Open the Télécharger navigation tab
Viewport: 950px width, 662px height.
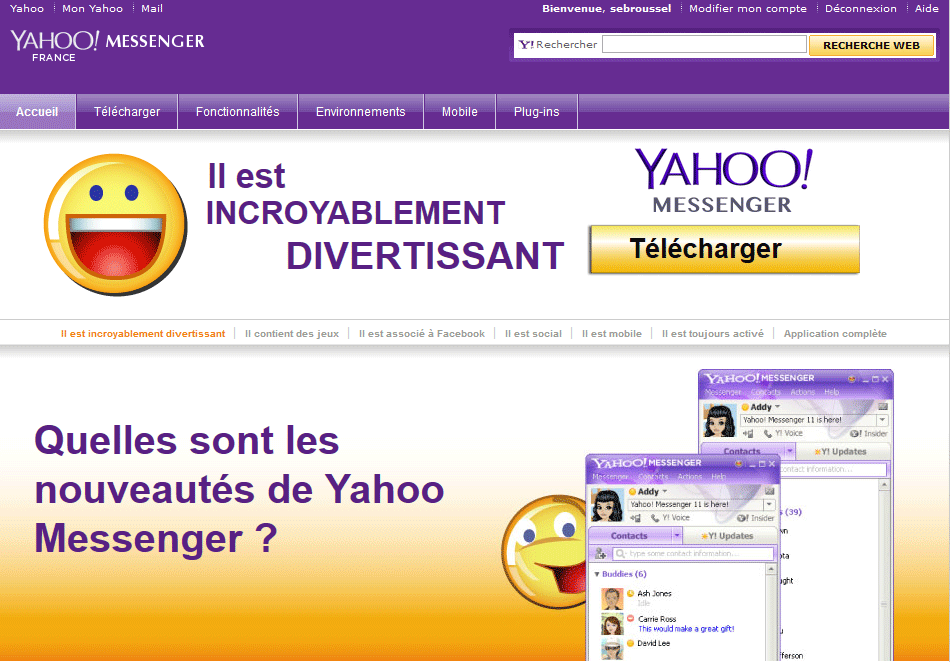(x=127, y=111)
